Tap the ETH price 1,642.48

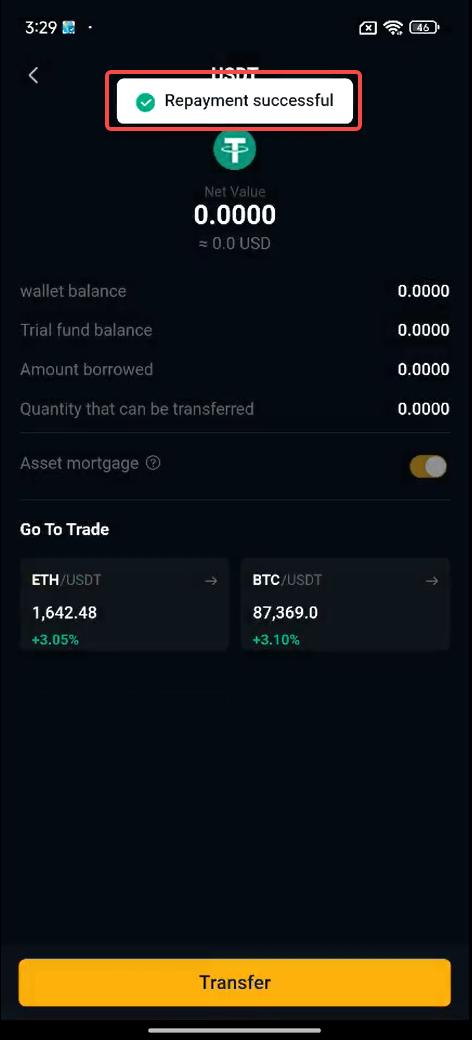click(x=64, y=613)
